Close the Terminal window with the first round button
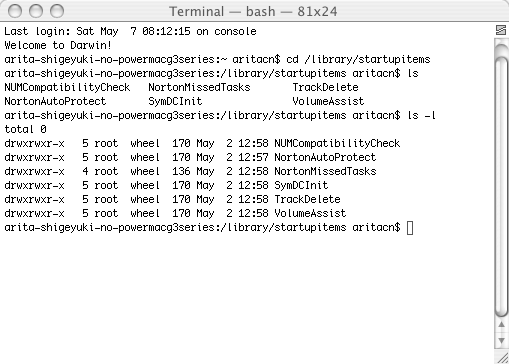Image resolution: width=509 pixels, height=364 pixels. click(15, 11)
